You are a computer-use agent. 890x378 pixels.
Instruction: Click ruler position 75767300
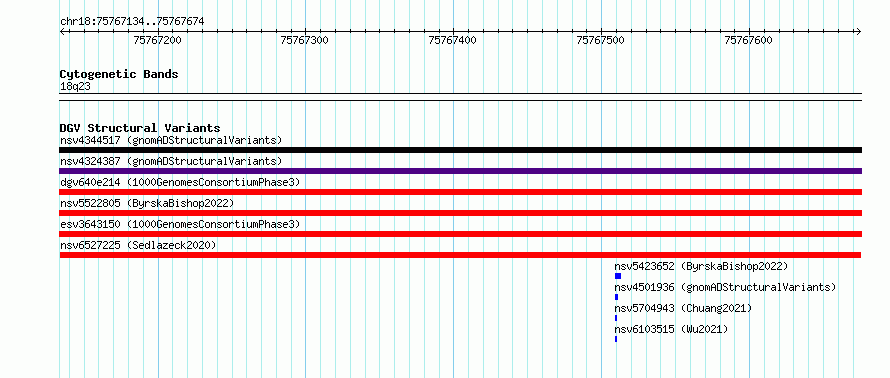click(x=305, y=40)
